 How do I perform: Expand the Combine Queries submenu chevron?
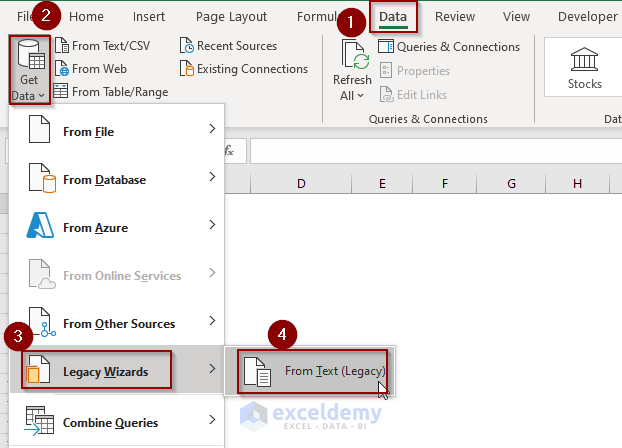212,420
